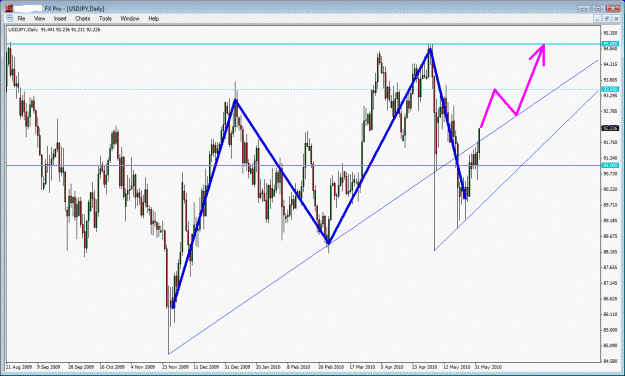Image resolution: width=625 pixels, height=376 pixels.
Task: Click the 17 Mar 2010 date label
Action: (362, 367)
